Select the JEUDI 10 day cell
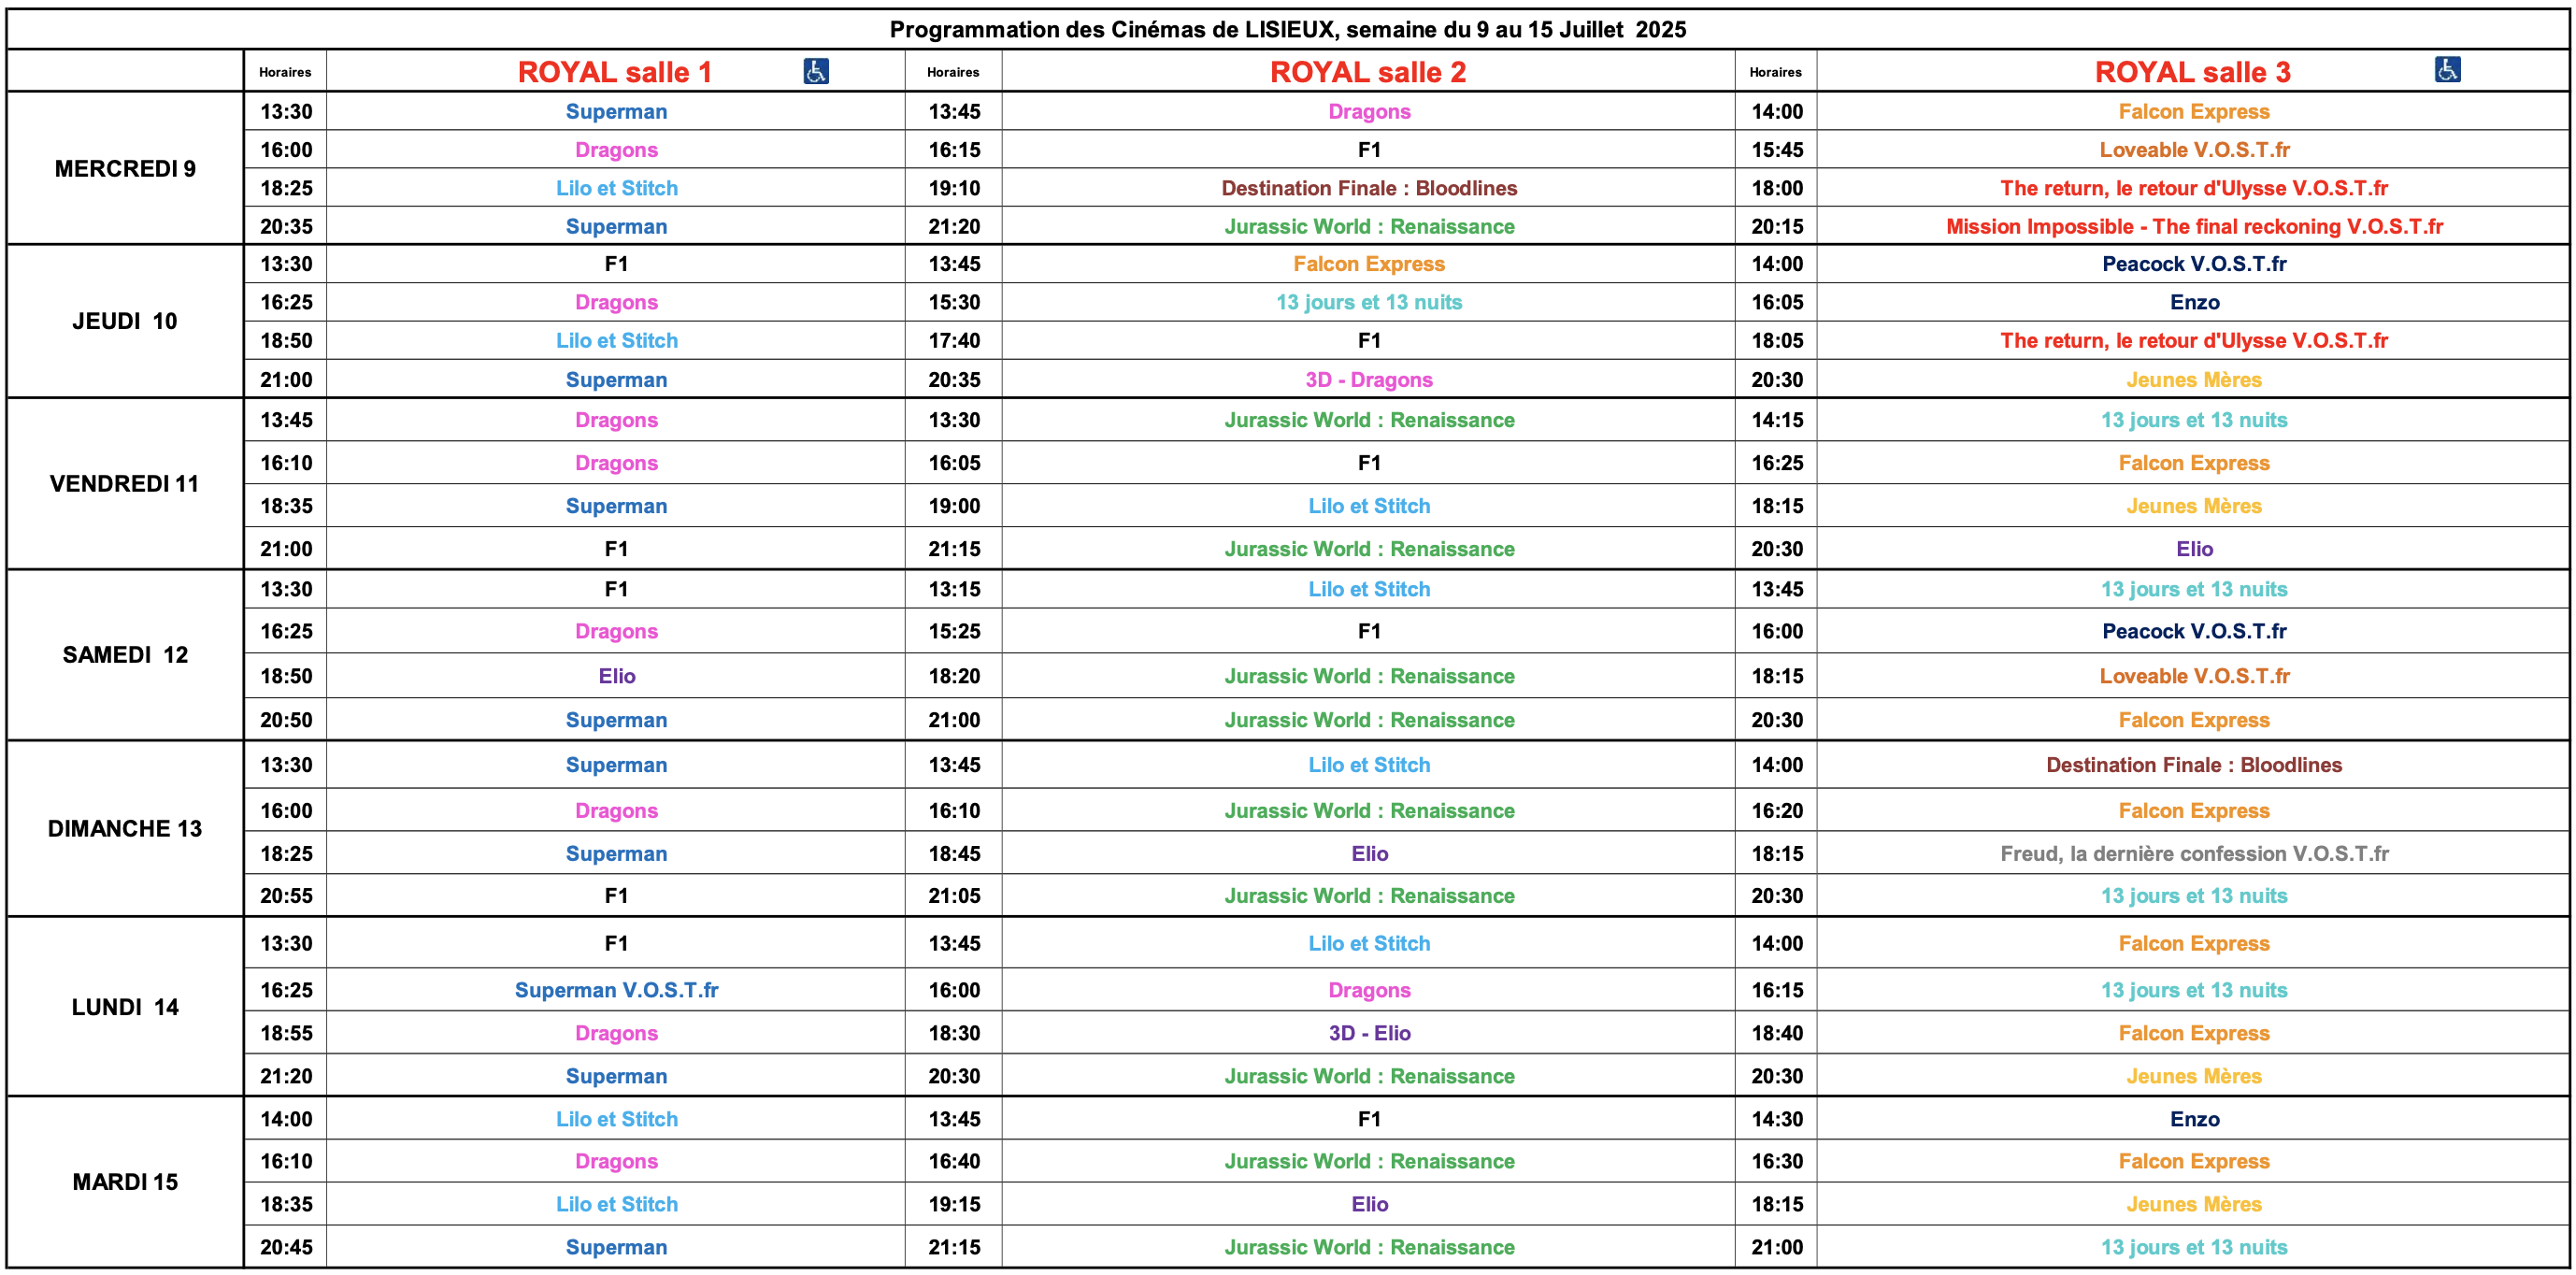2576x1275 pixels. tap(125, 321)
